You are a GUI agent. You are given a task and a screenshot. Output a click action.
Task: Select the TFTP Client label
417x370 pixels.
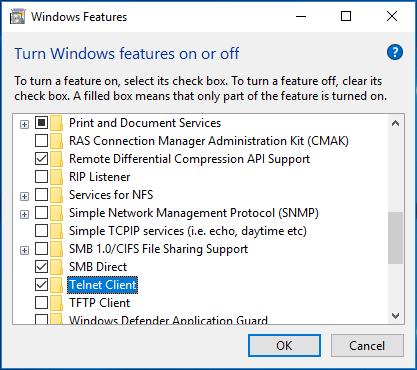point(100,303)
